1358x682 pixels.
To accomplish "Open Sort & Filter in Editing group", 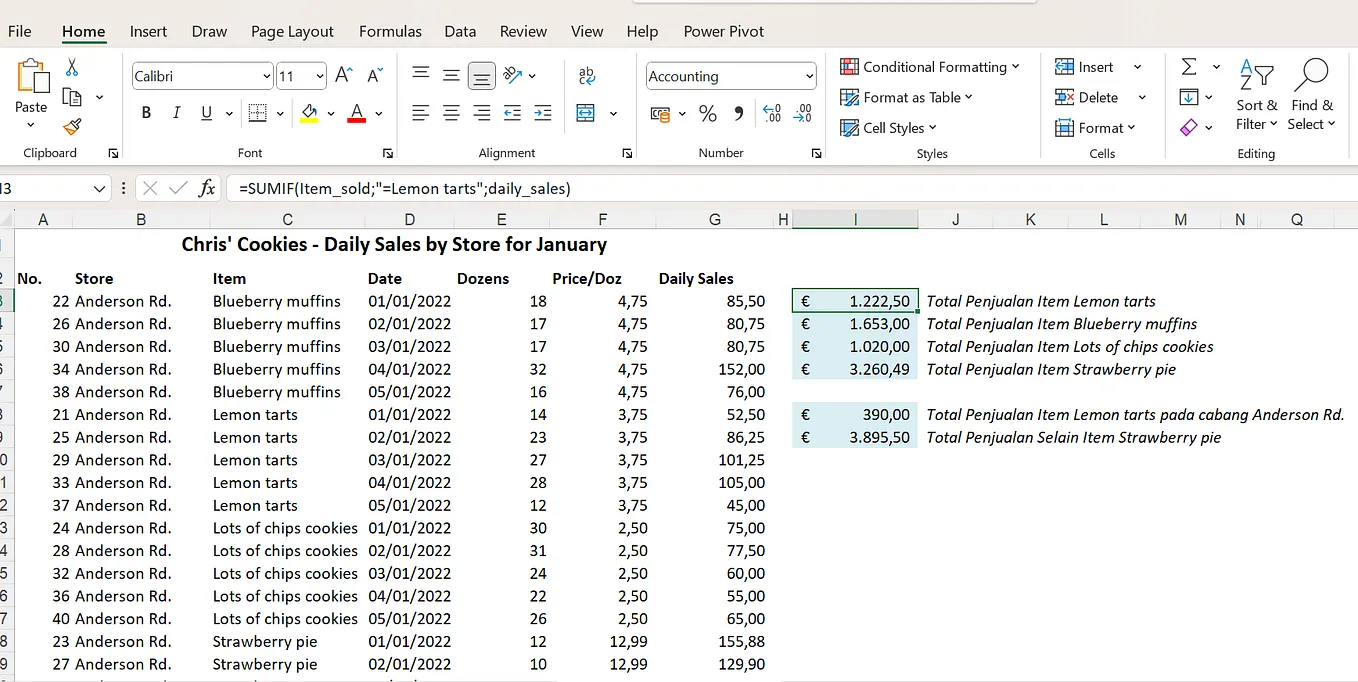I will point(1256,95).
